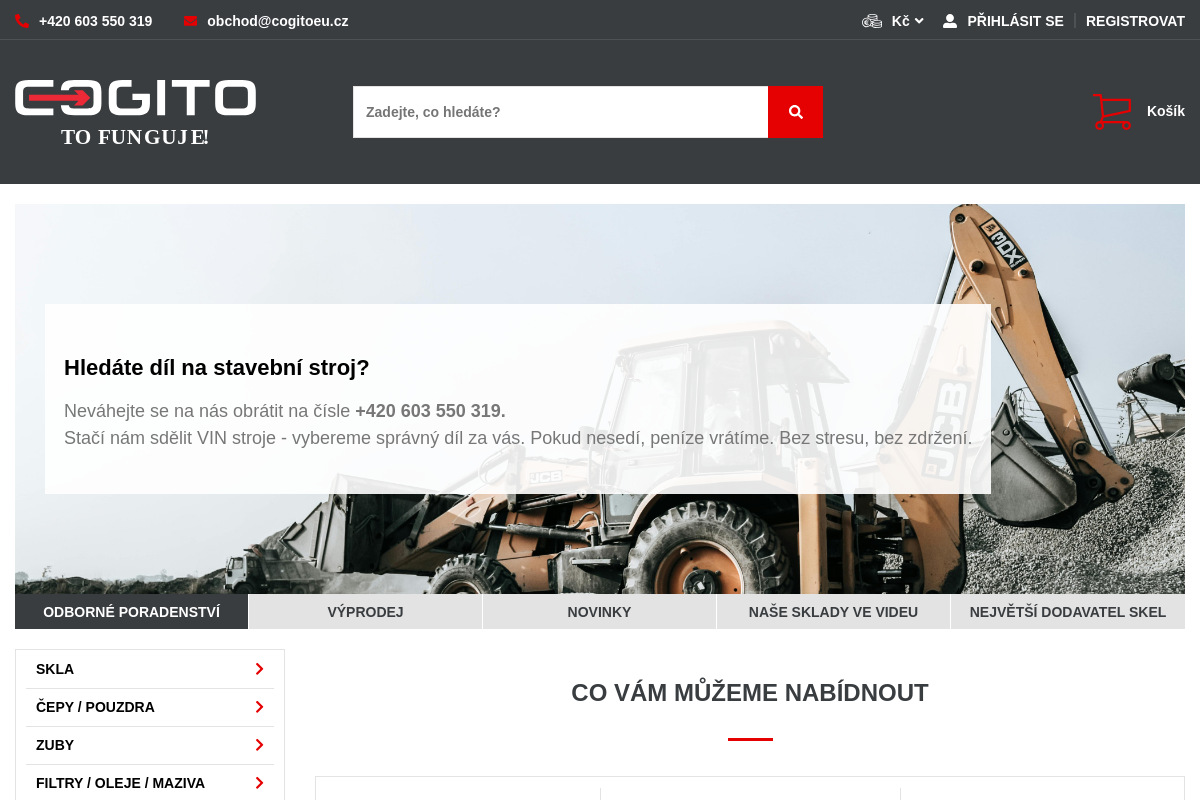Click the red chevron beside ČEPY / POUZDRA

(259, 707)
